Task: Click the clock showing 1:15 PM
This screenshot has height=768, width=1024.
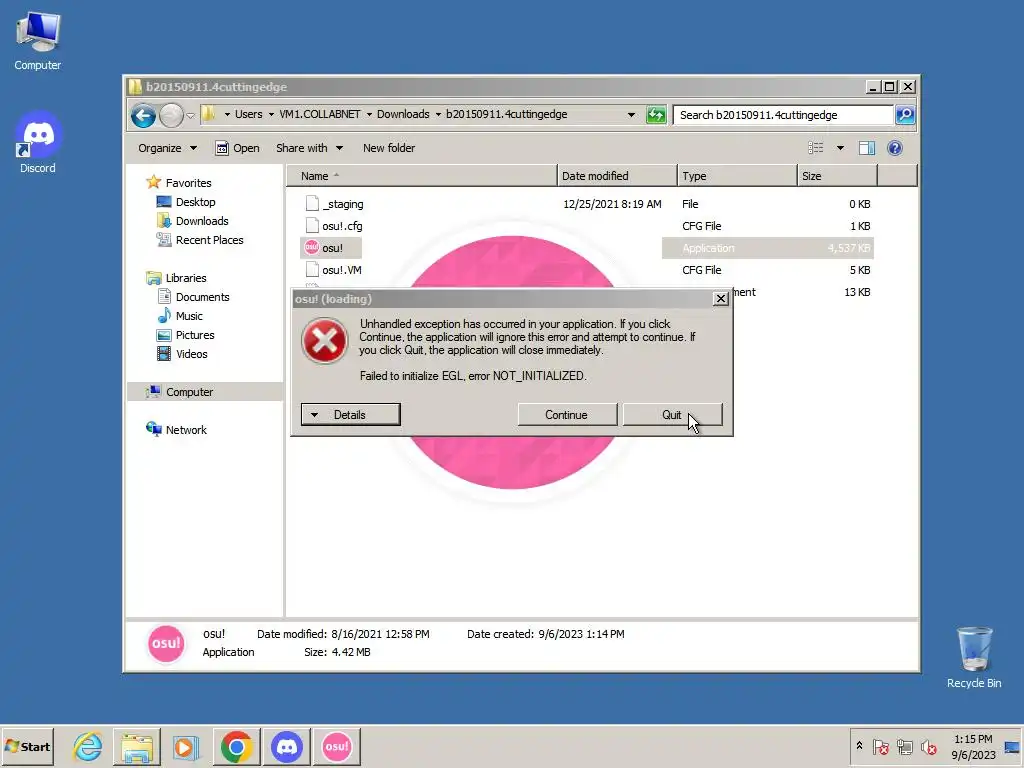Action: click(973, 746)
